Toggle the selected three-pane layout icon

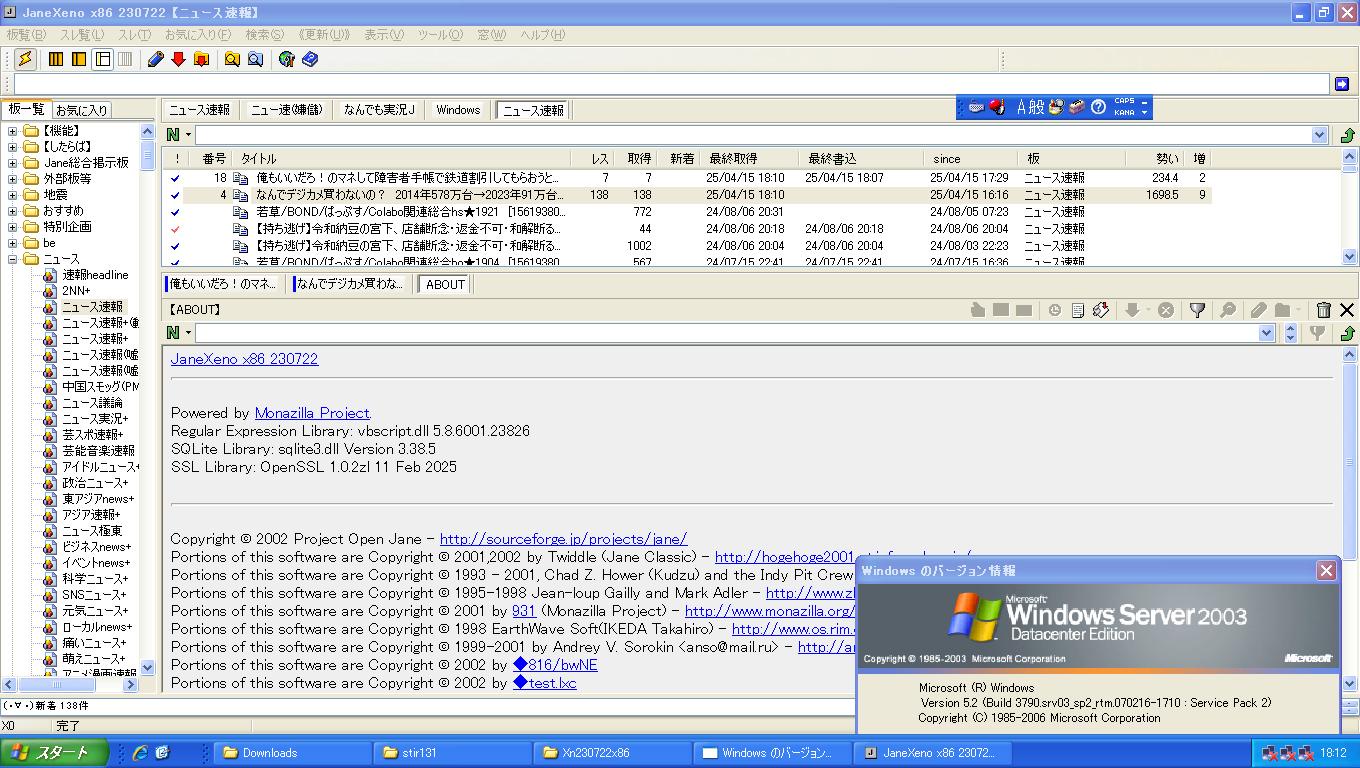click(102, 59)
